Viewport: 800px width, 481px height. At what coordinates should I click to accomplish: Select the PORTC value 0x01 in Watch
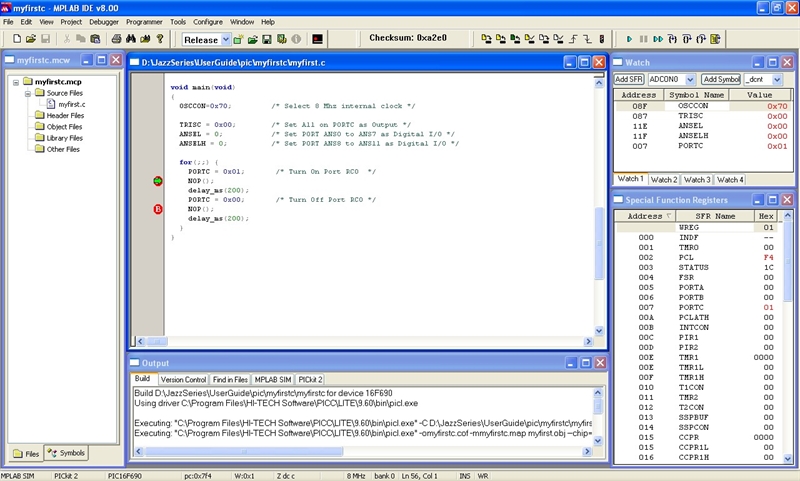pyautogui.click(x=777, y=146)
